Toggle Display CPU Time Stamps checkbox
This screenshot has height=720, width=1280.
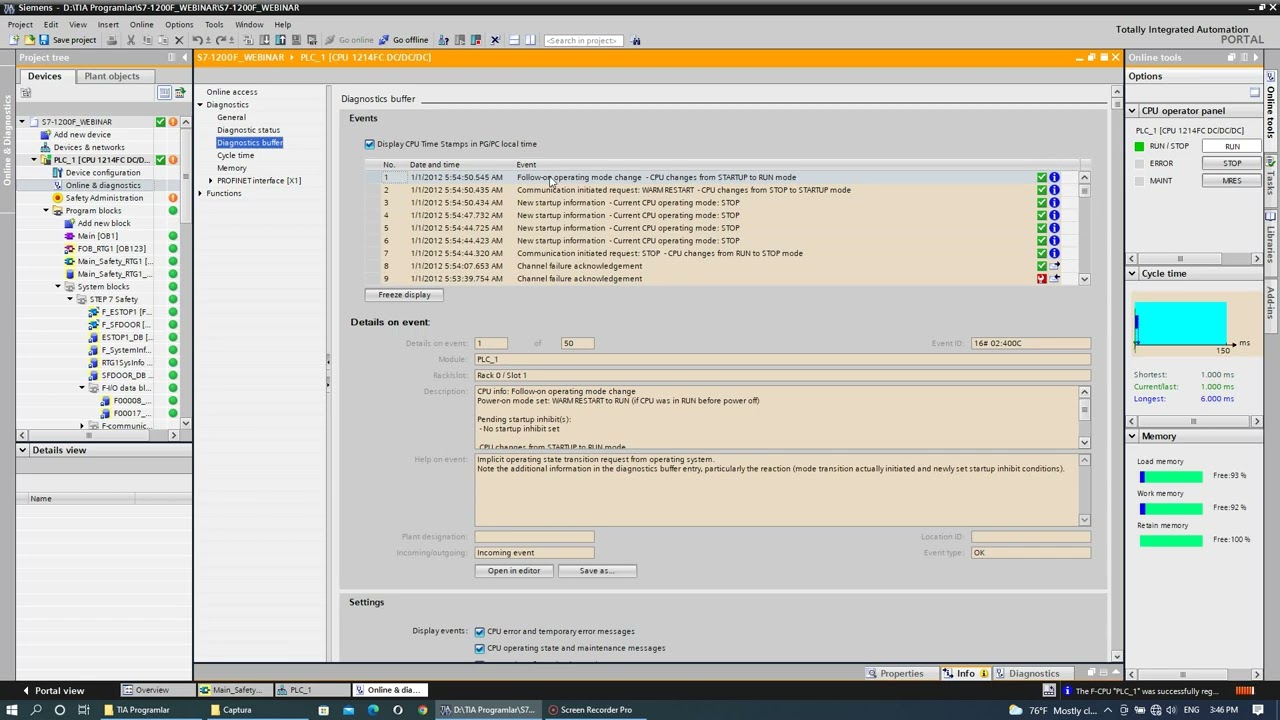[x=370, y=144]
